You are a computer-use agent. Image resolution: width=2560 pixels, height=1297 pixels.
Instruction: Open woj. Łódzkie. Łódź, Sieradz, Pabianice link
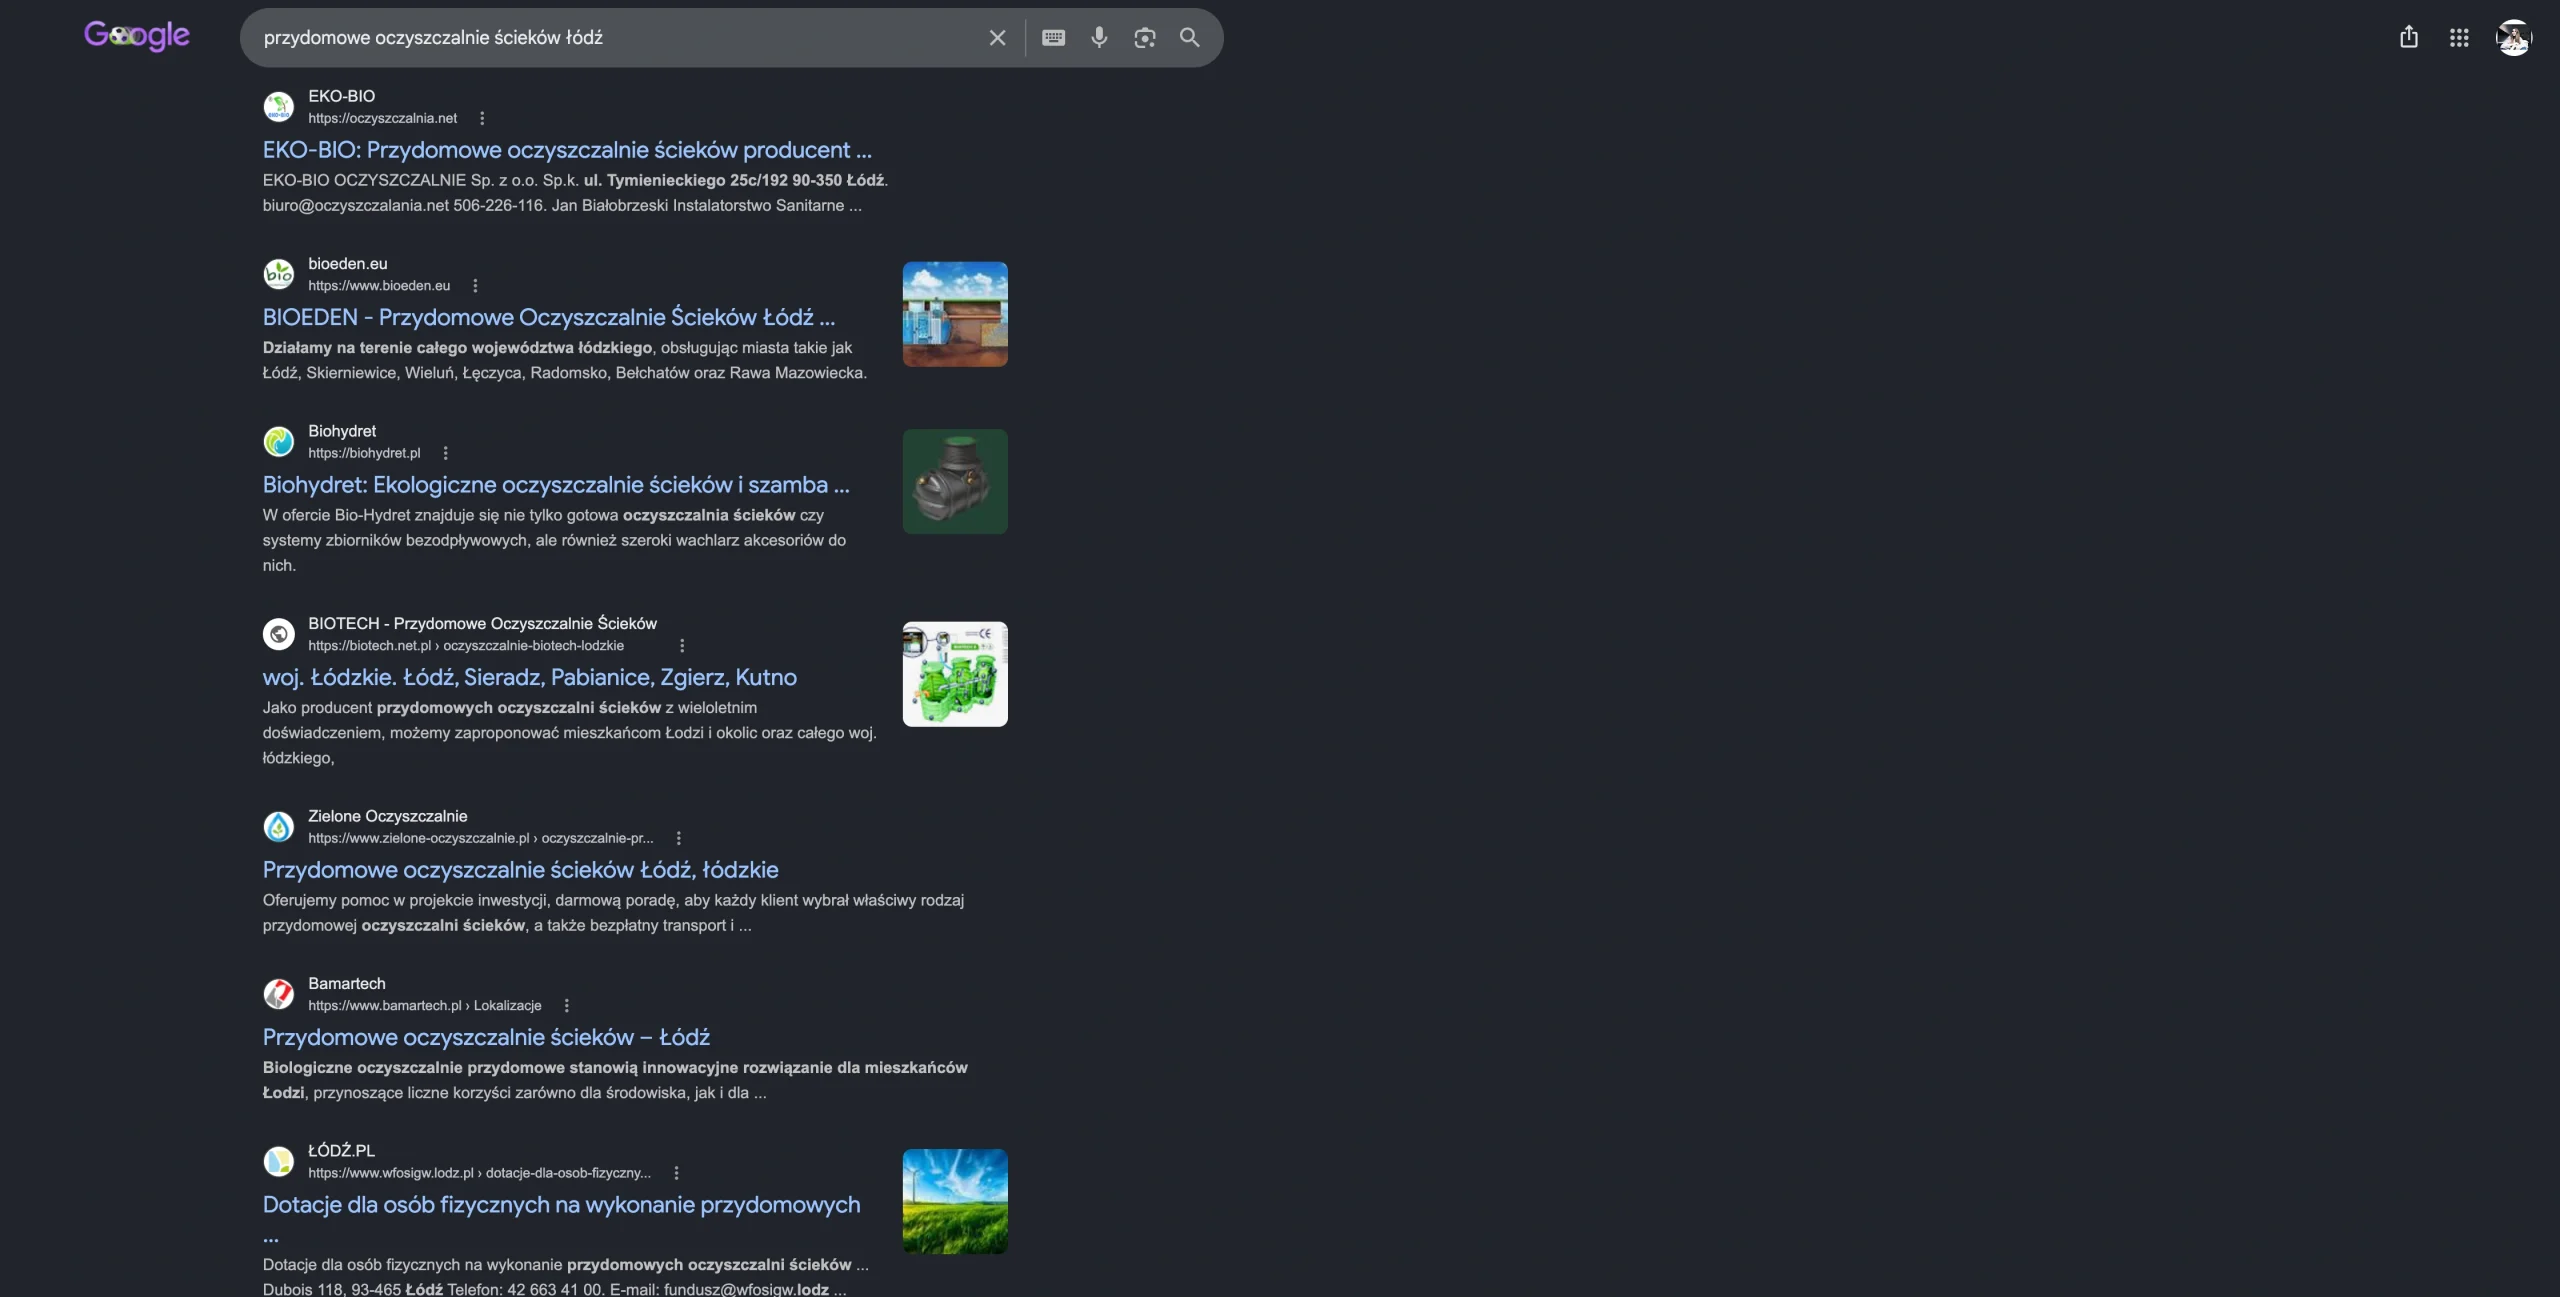point(530,677)
